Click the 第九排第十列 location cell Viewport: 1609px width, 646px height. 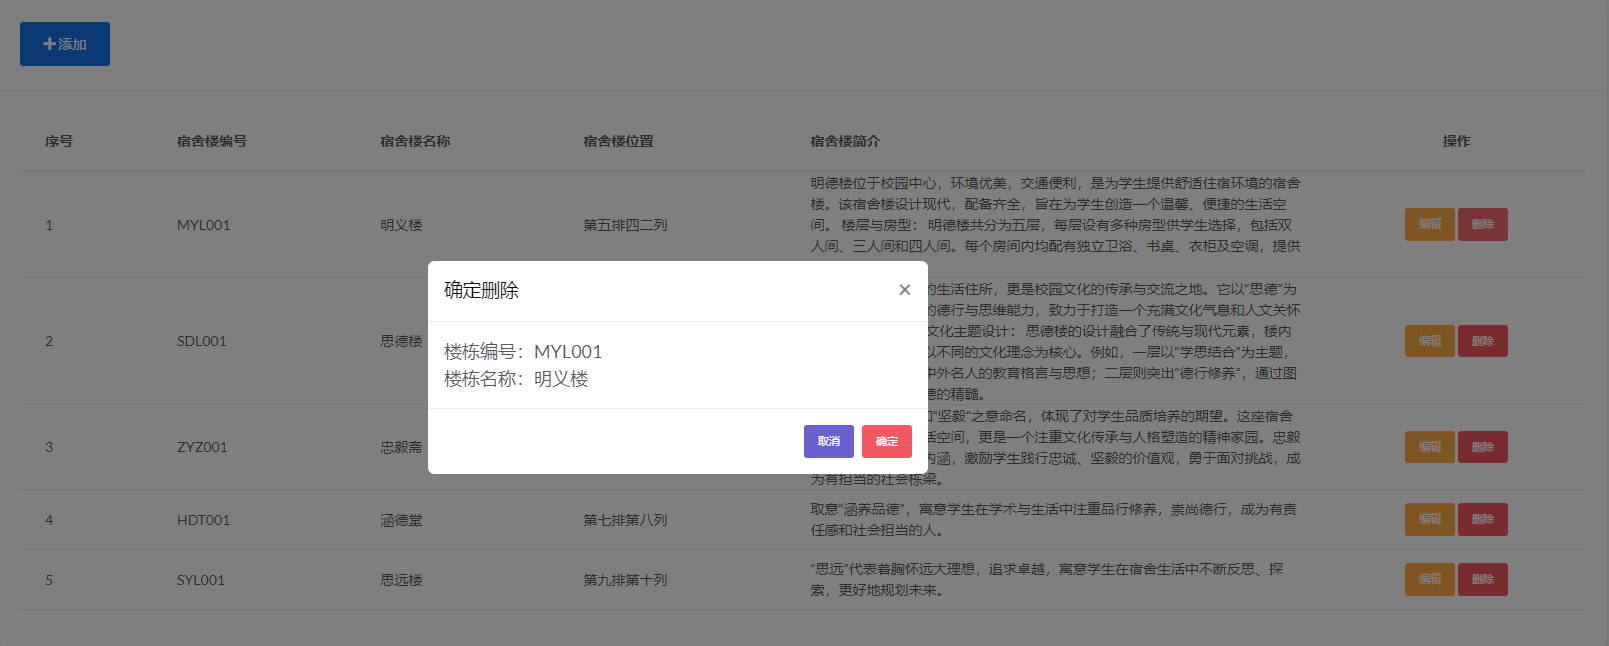[x=625, y=580]
